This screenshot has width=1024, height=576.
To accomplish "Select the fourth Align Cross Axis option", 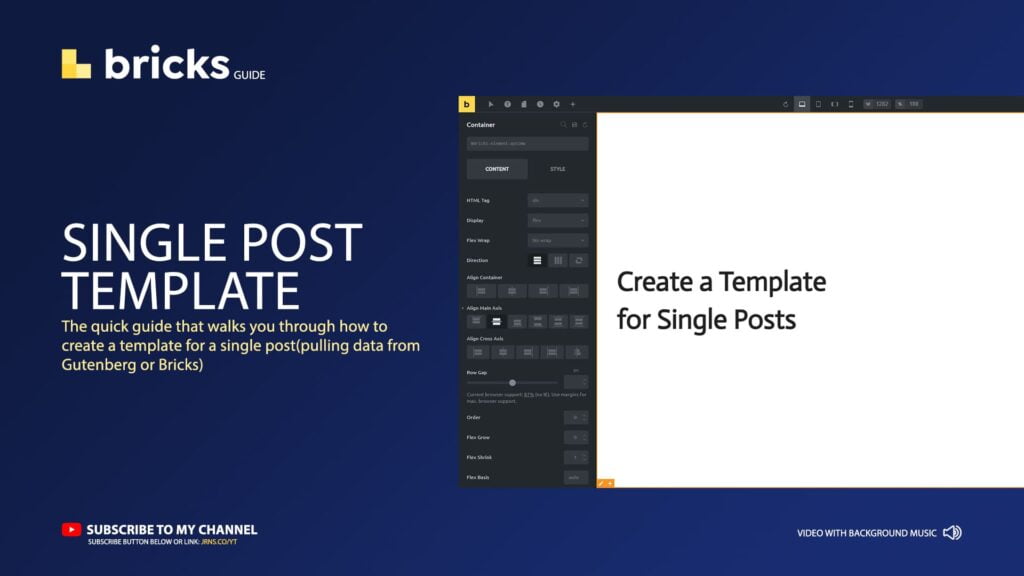I will coord(552,353).
